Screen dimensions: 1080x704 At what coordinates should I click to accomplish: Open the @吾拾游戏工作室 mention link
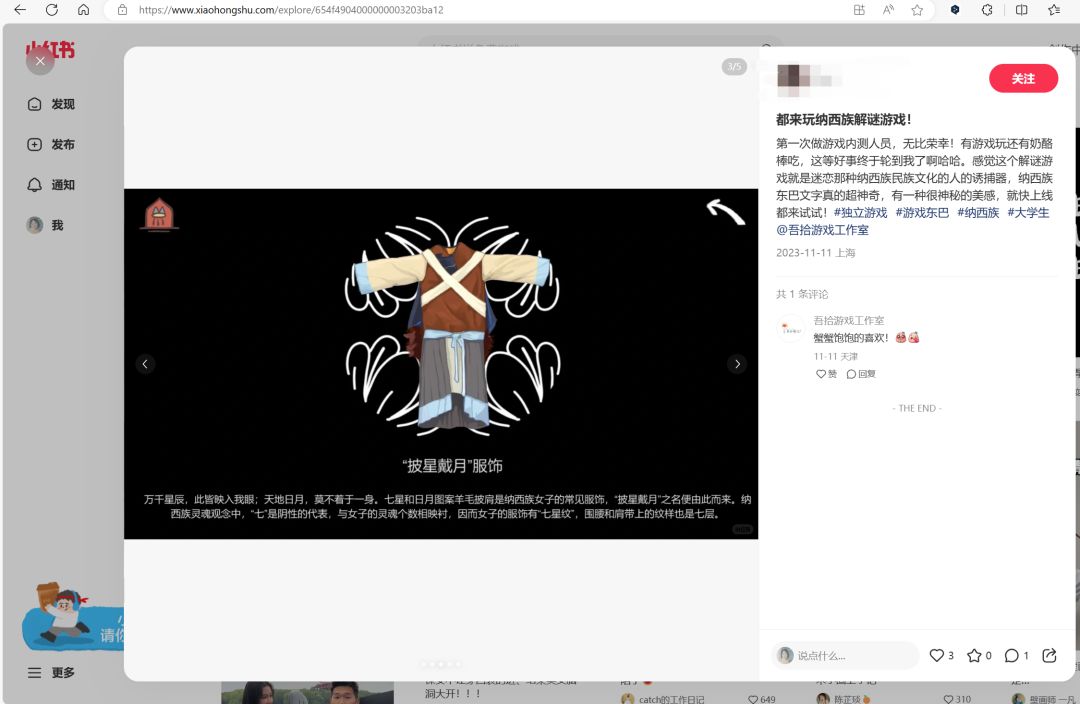pyautogui.click(x=822, y=230)
